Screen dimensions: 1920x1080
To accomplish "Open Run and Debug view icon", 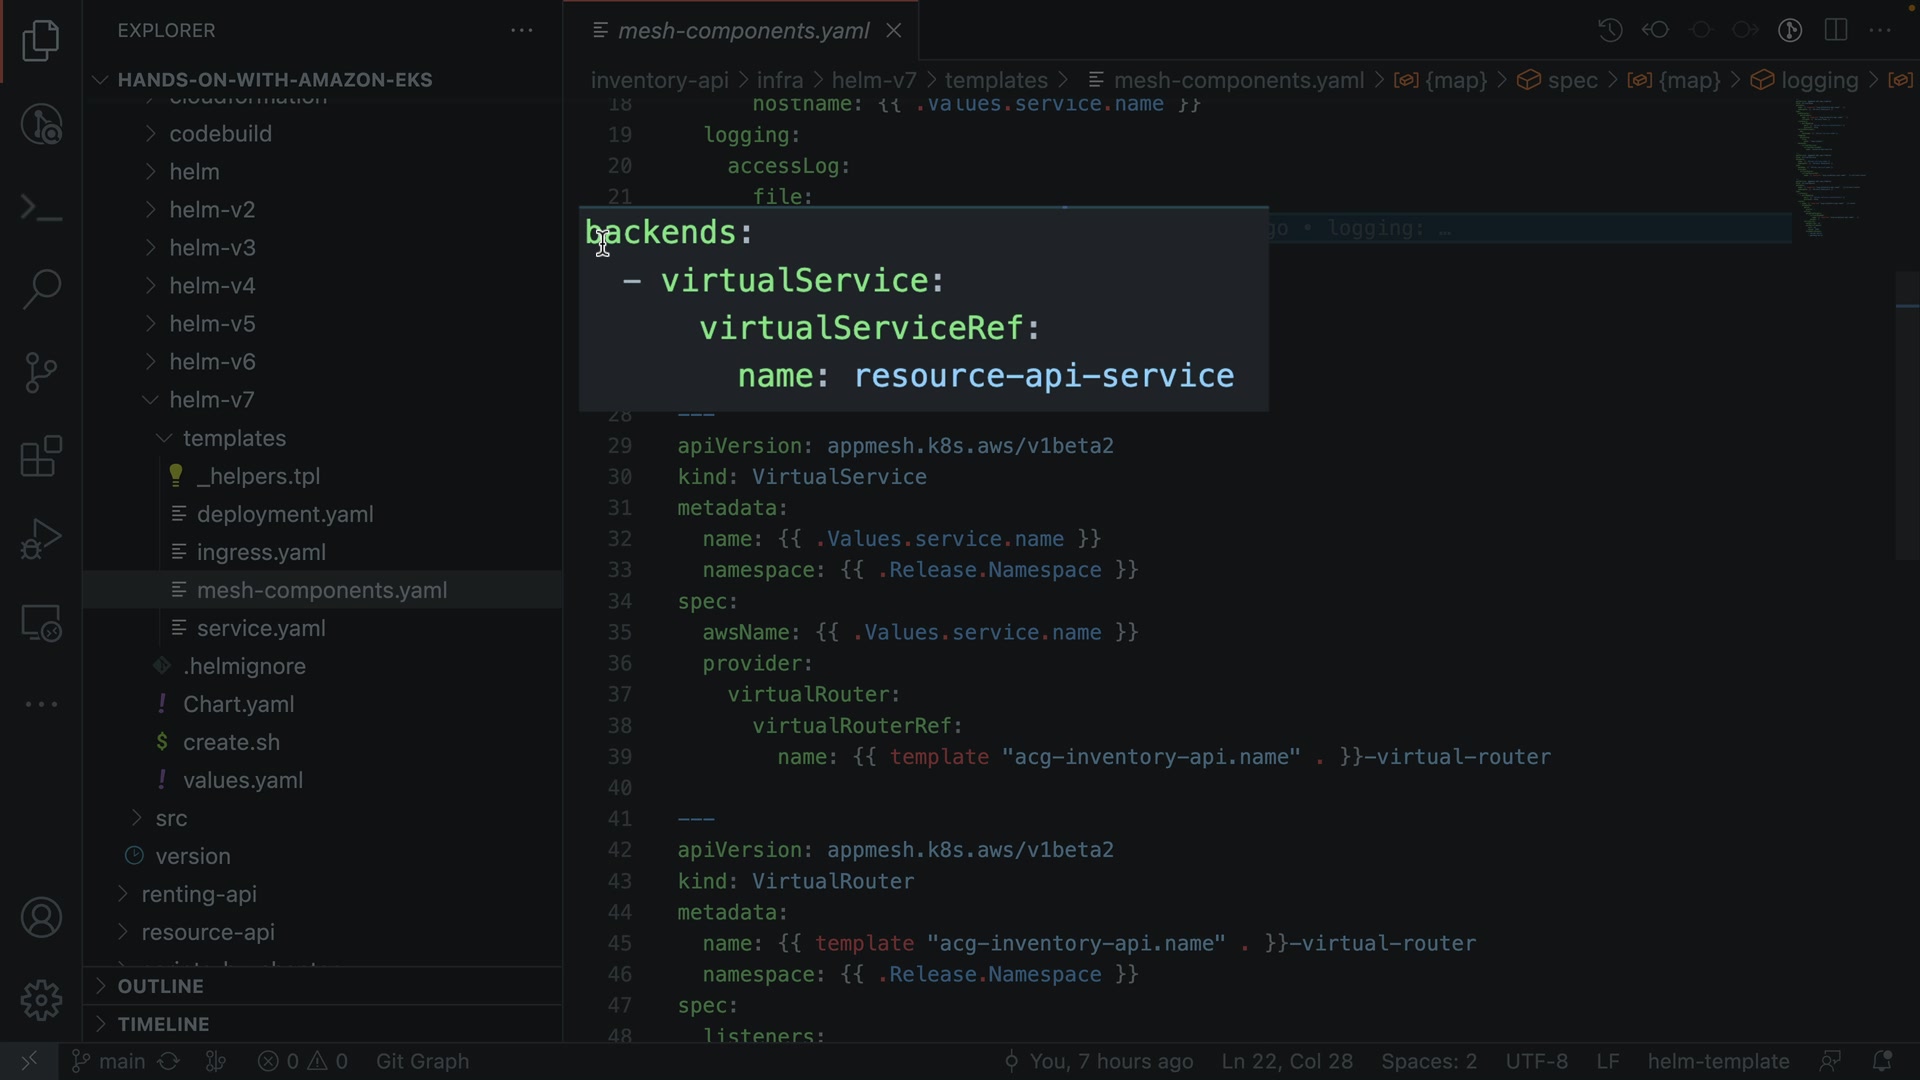I will 41,539.
